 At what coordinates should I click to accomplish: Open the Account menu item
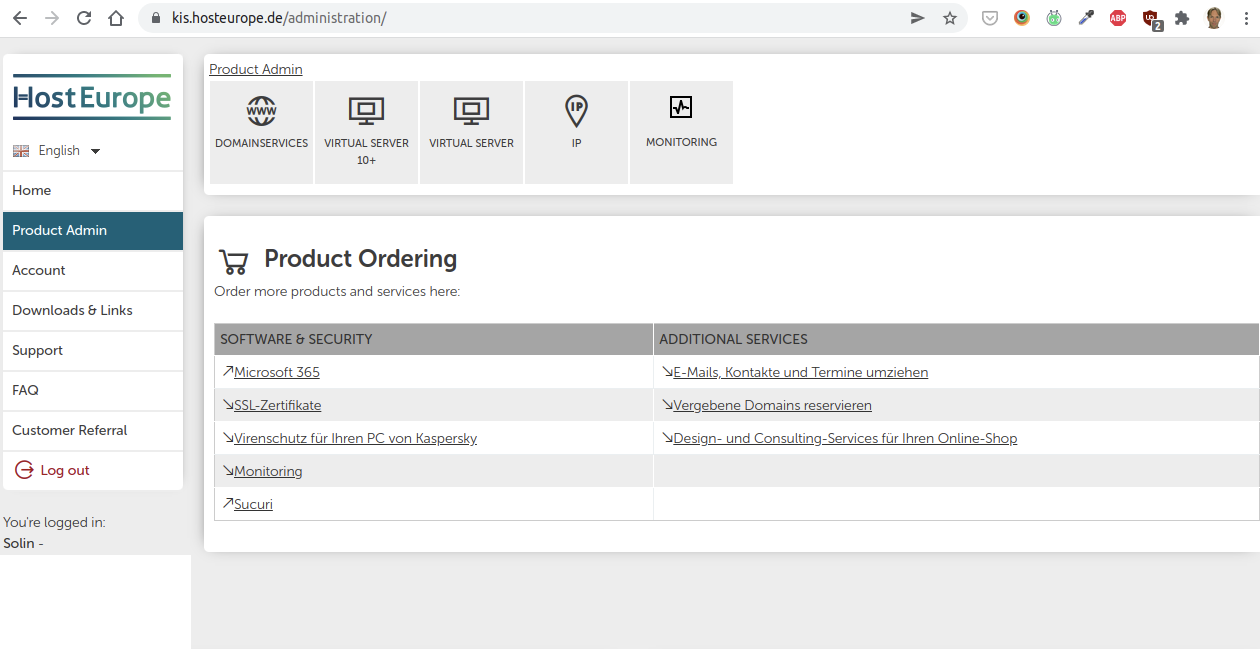coord(39,270)
